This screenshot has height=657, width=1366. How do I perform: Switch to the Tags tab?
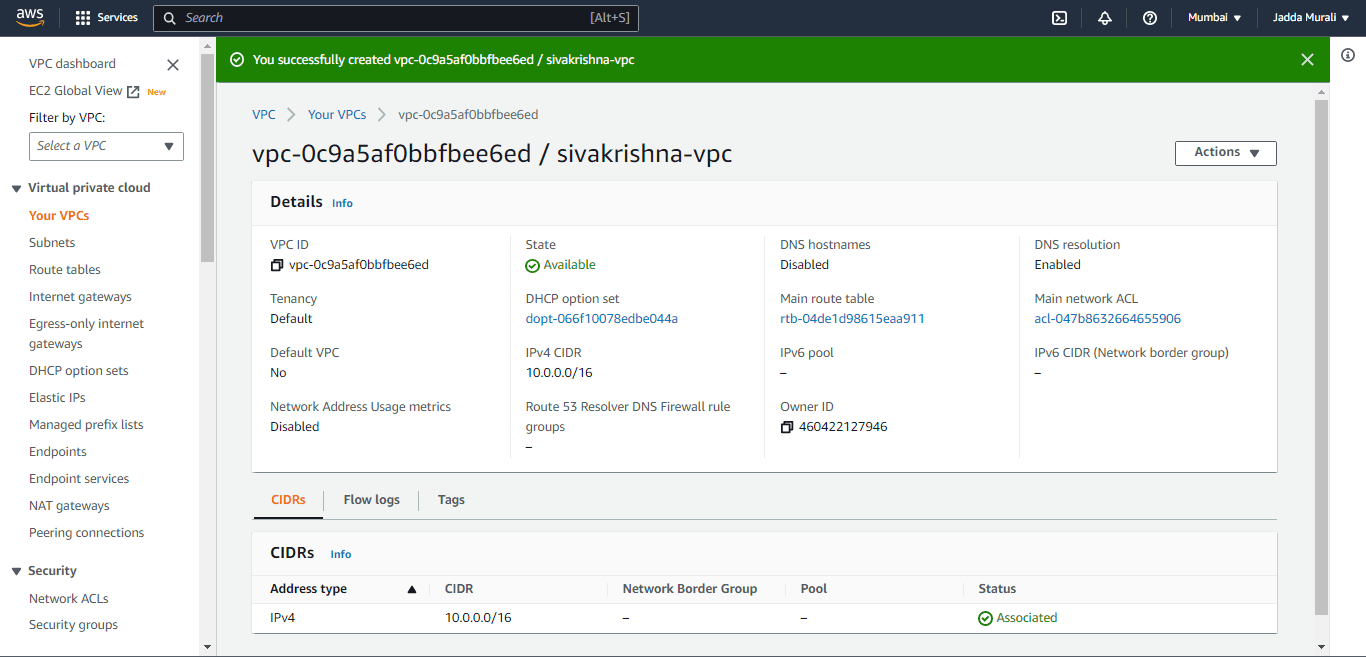(451, 500)
